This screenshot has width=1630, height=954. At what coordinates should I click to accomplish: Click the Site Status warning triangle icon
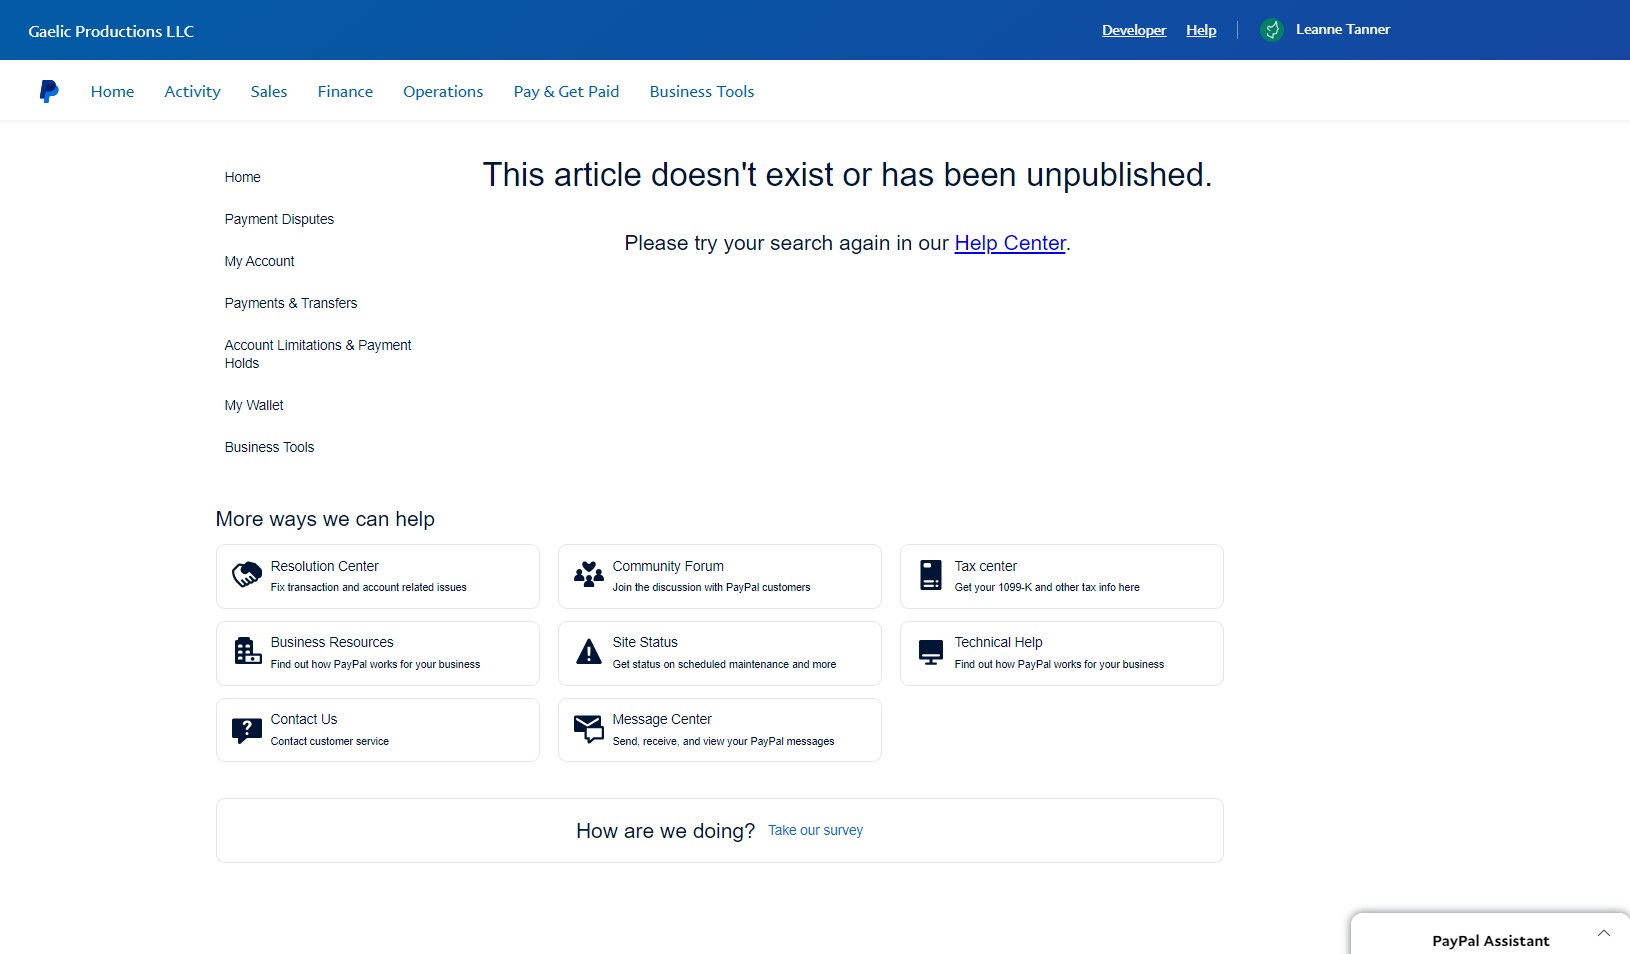pos(588,652)
